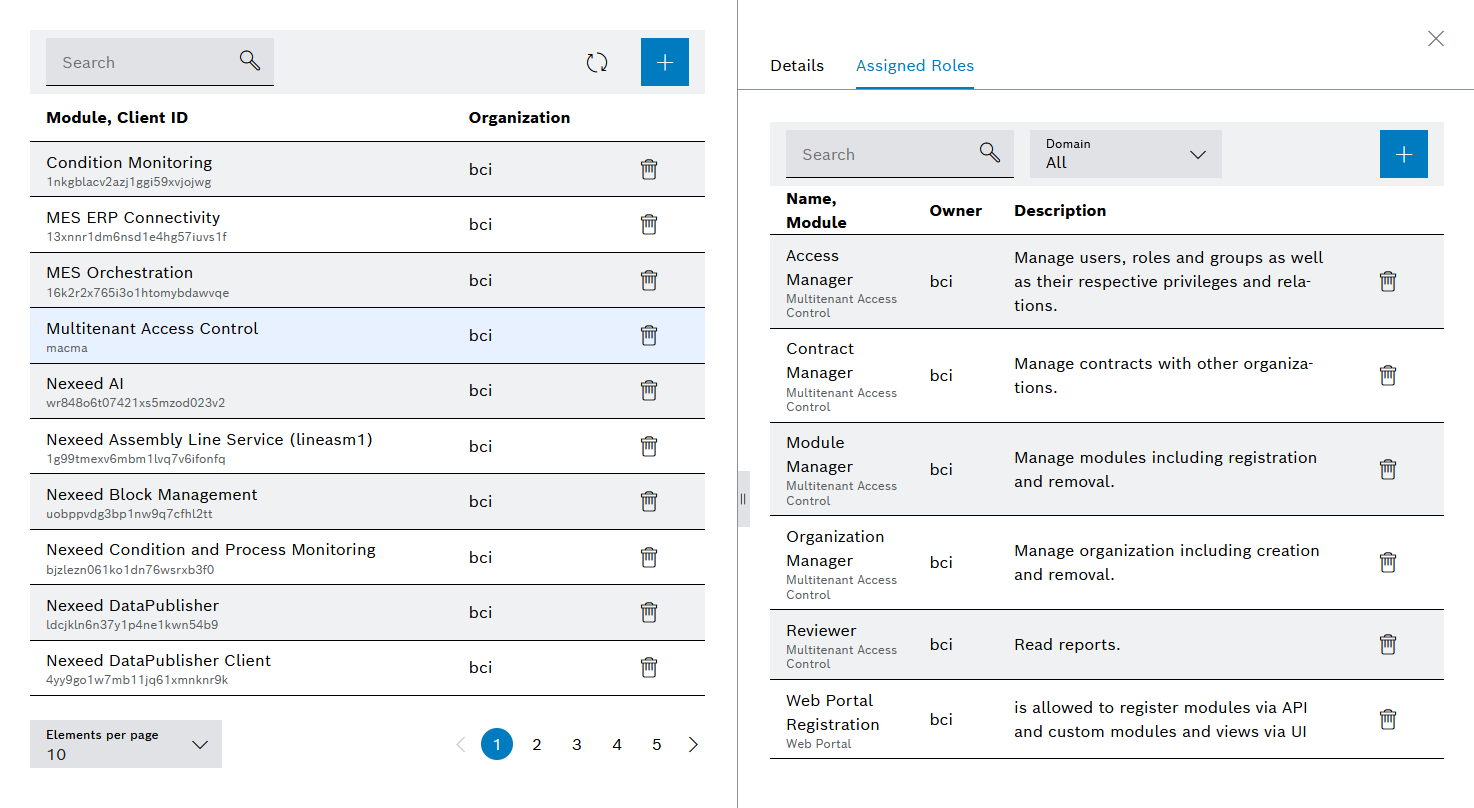
Task: Click the trash icon in the Nexeed DataPublisher row (ldcjkln6n37y1p4ne1kwn54b9)
Action: tap(649, 613)
